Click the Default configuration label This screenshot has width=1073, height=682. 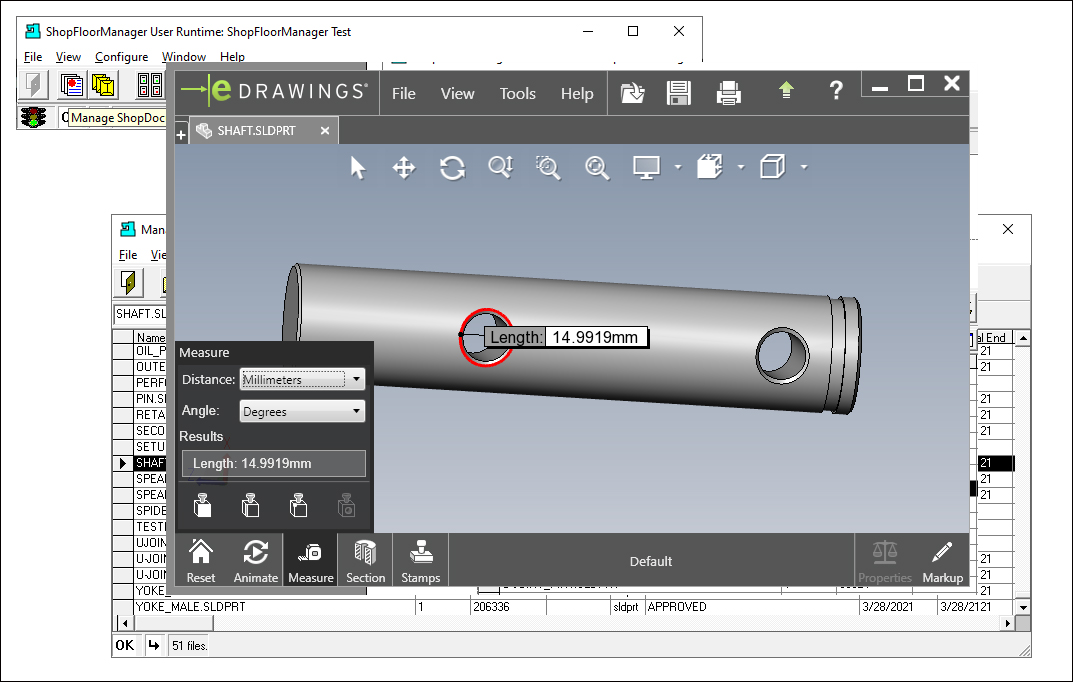(x=651, y=562)
